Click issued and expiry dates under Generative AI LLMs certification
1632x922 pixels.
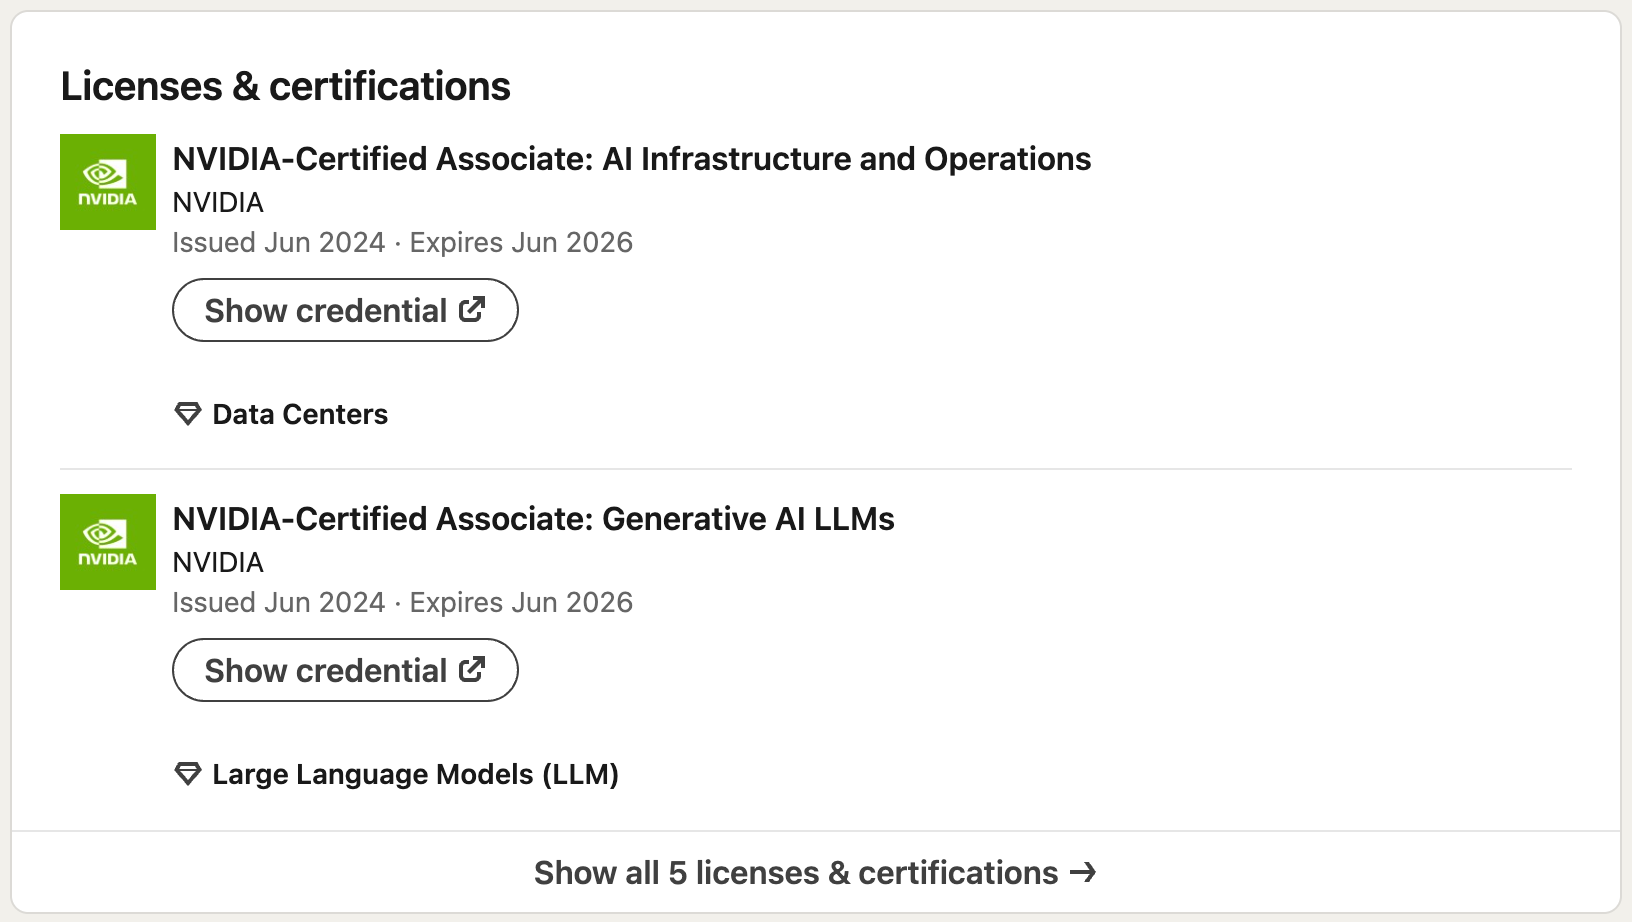[x=403, y=602]
